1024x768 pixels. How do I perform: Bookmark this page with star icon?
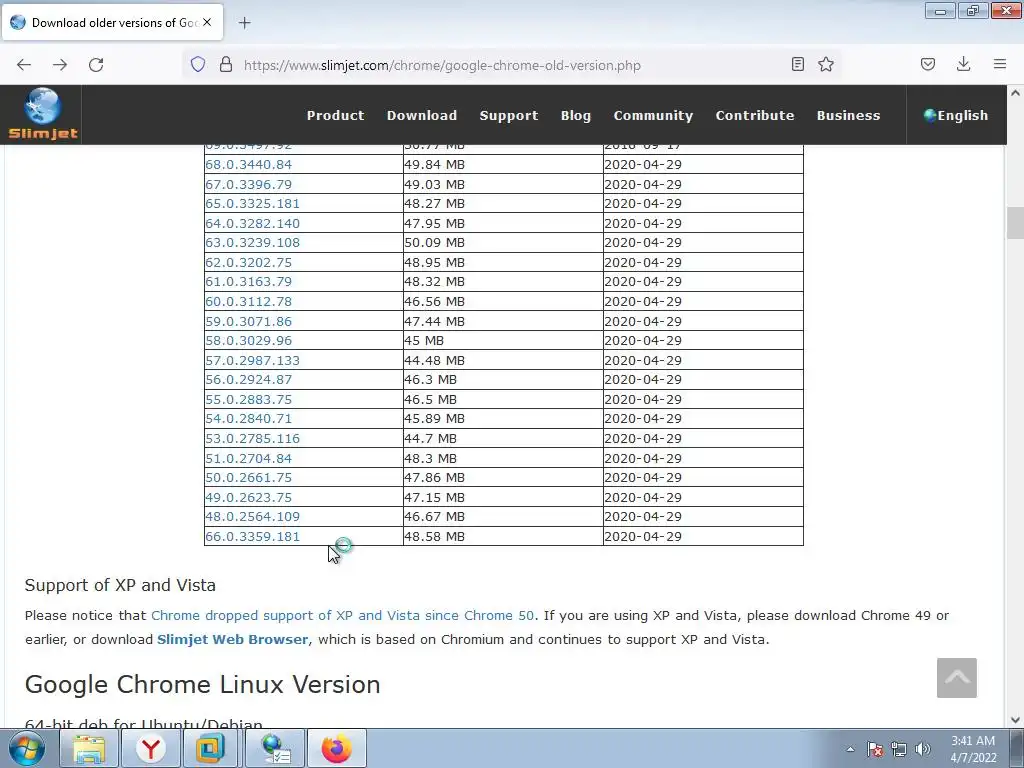[826, 64]
